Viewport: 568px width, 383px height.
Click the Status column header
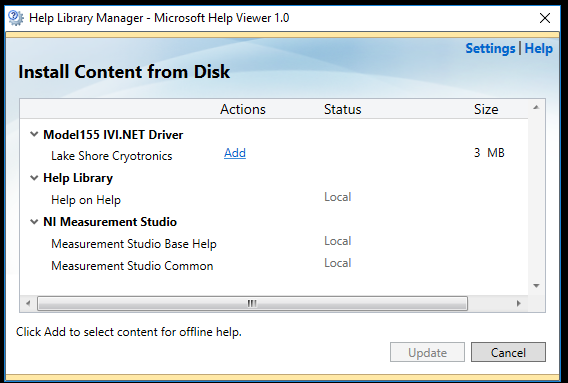pyautogui.click(x=342, y=109)
